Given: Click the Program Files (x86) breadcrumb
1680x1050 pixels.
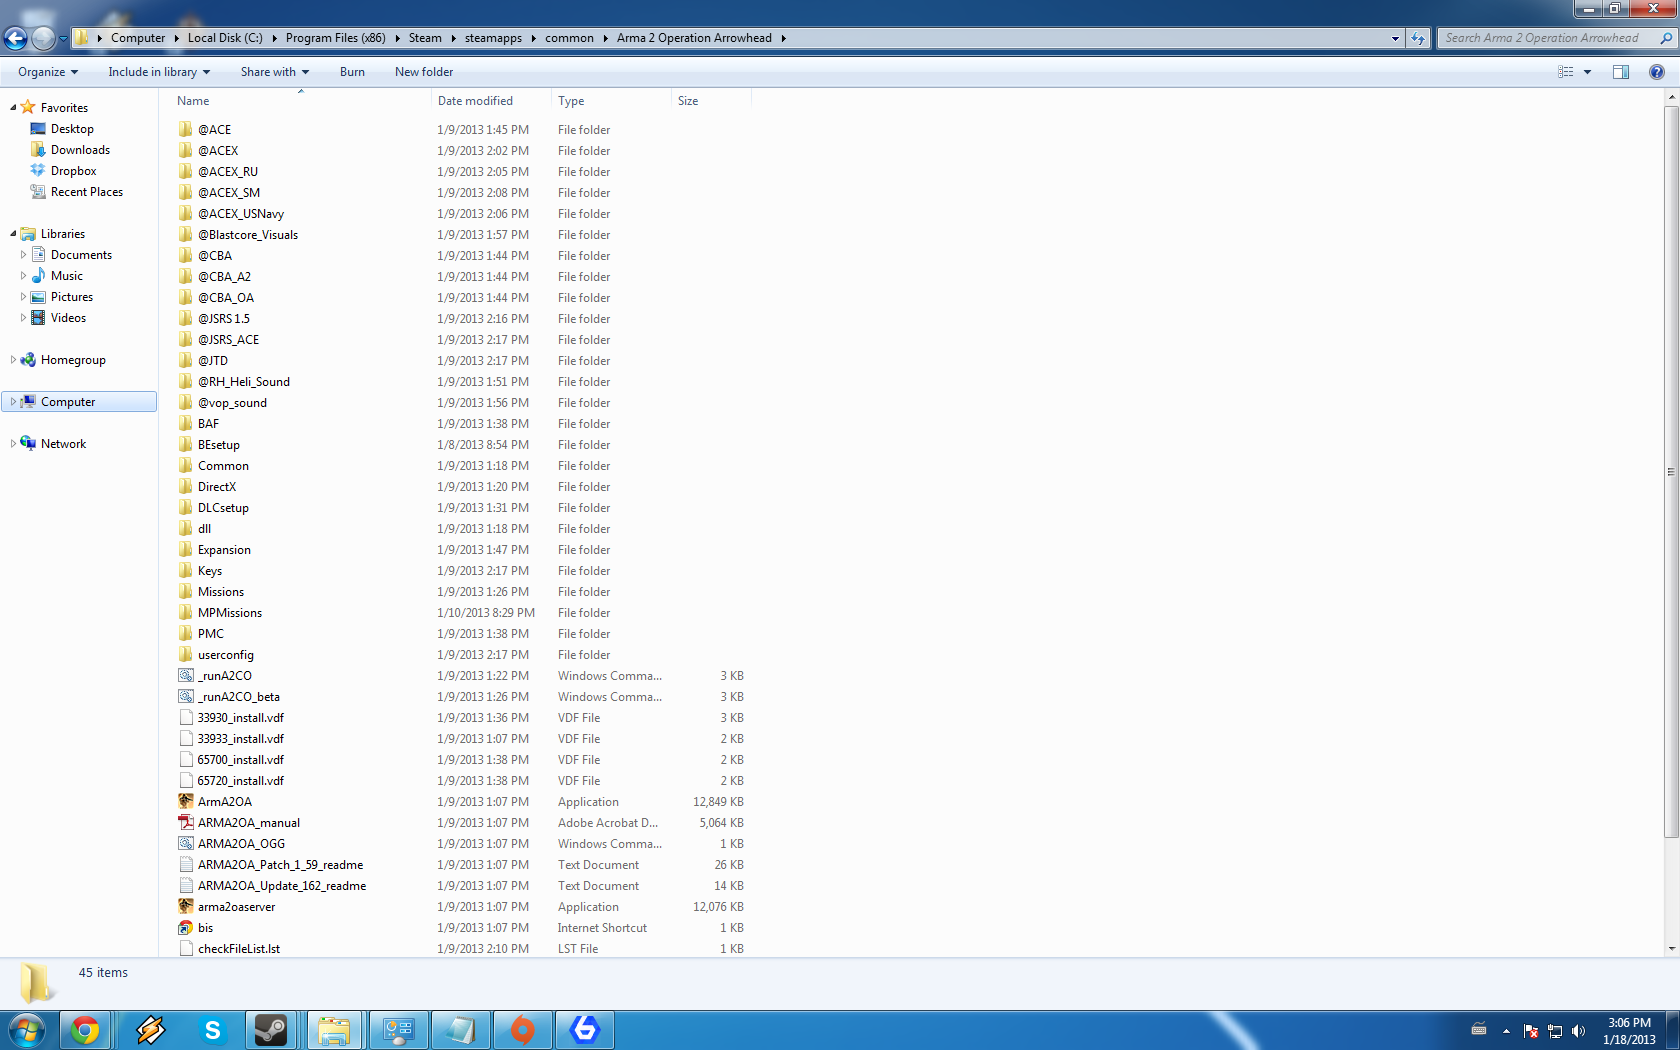Looking at the screenshot, I should 335,38.
